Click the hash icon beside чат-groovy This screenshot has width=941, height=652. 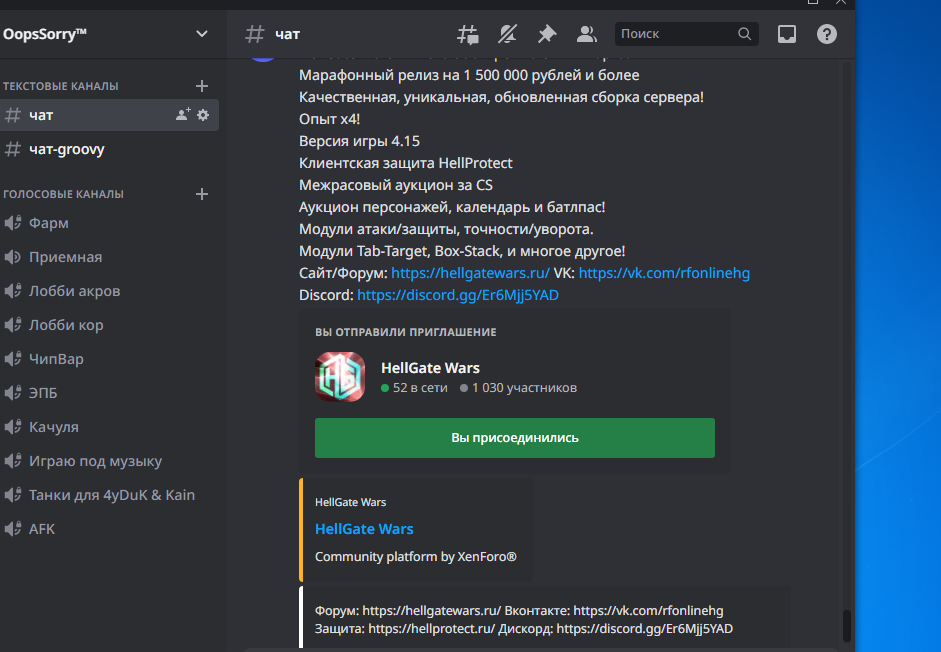tap(13, 149)
